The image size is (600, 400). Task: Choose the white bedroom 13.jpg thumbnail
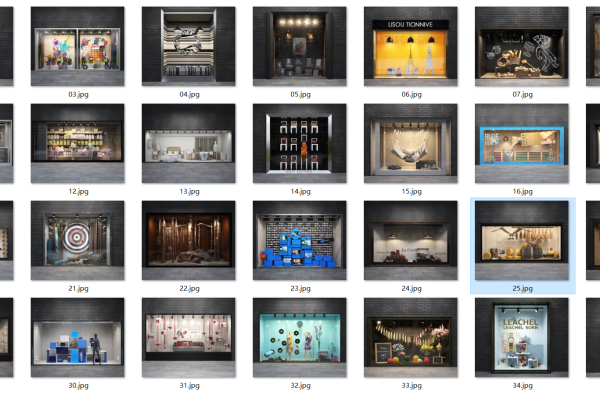point(188,143)
